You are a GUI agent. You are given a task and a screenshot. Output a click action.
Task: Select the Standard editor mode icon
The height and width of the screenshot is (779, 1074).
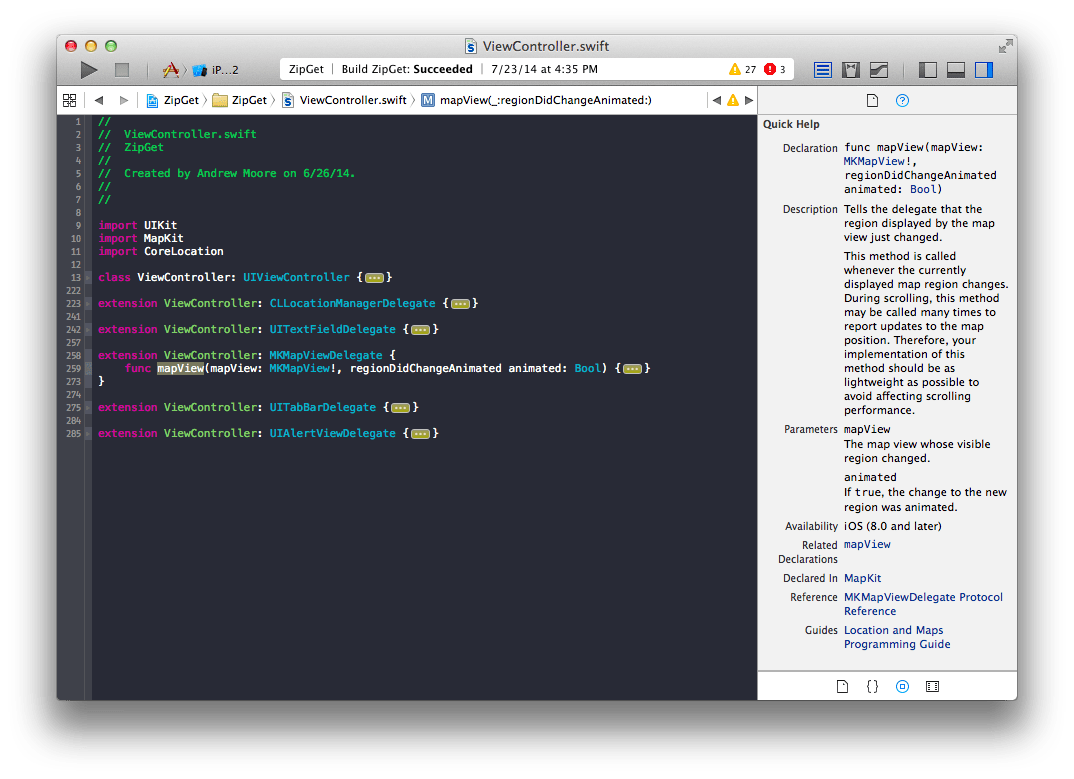pos(822,70)
